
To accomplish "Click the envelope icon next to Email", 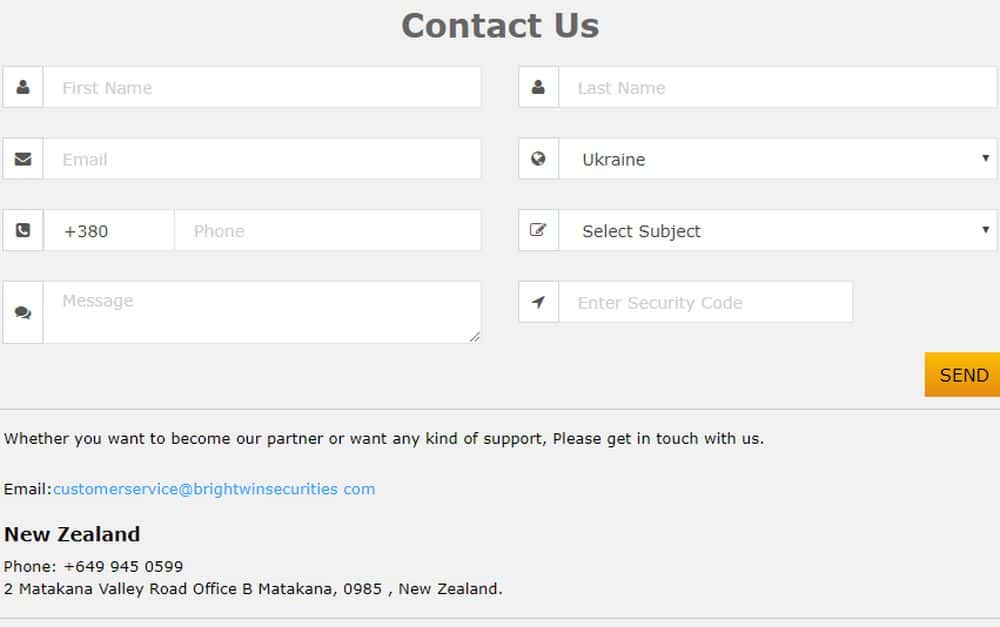I will (x=23, y=159).
